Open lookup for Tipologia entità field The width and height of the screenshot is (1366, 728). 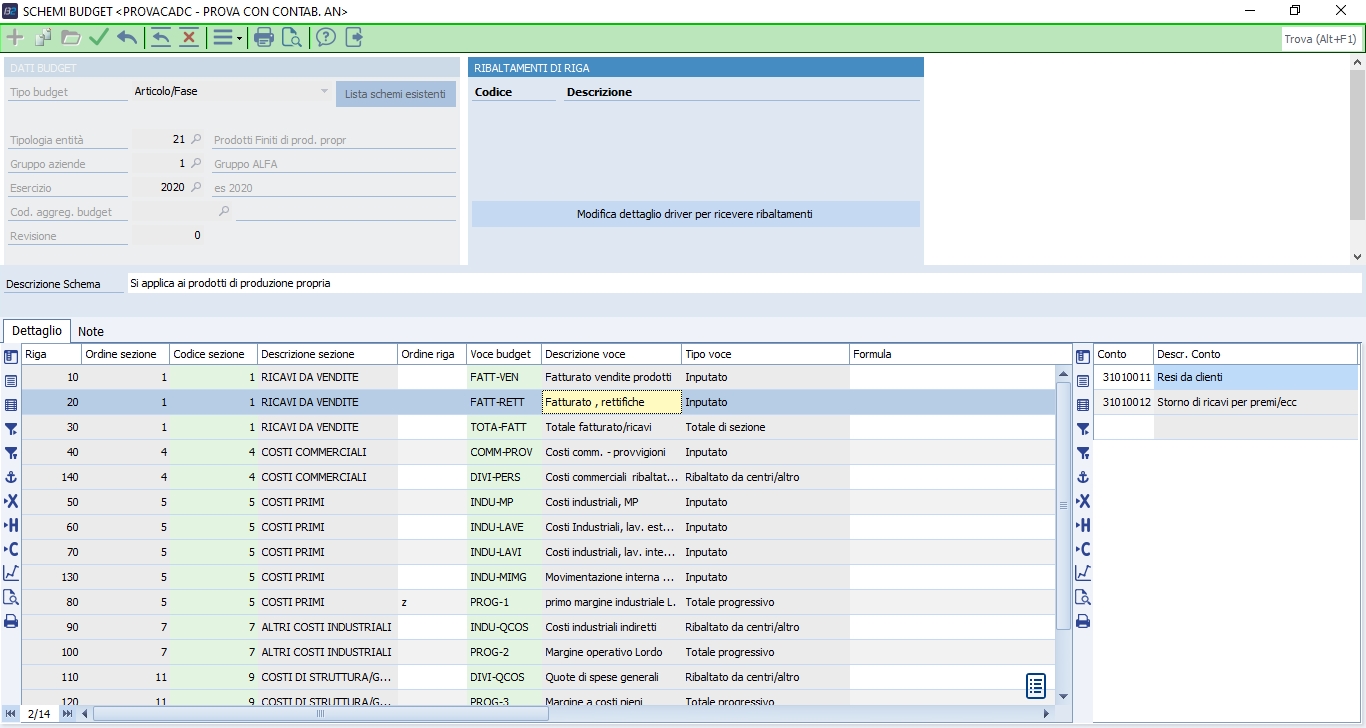coord(196,140)
